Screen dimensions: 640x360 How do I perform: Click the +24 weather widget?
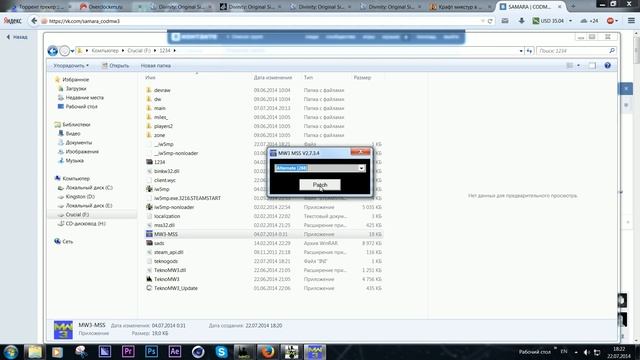point(589,21)
